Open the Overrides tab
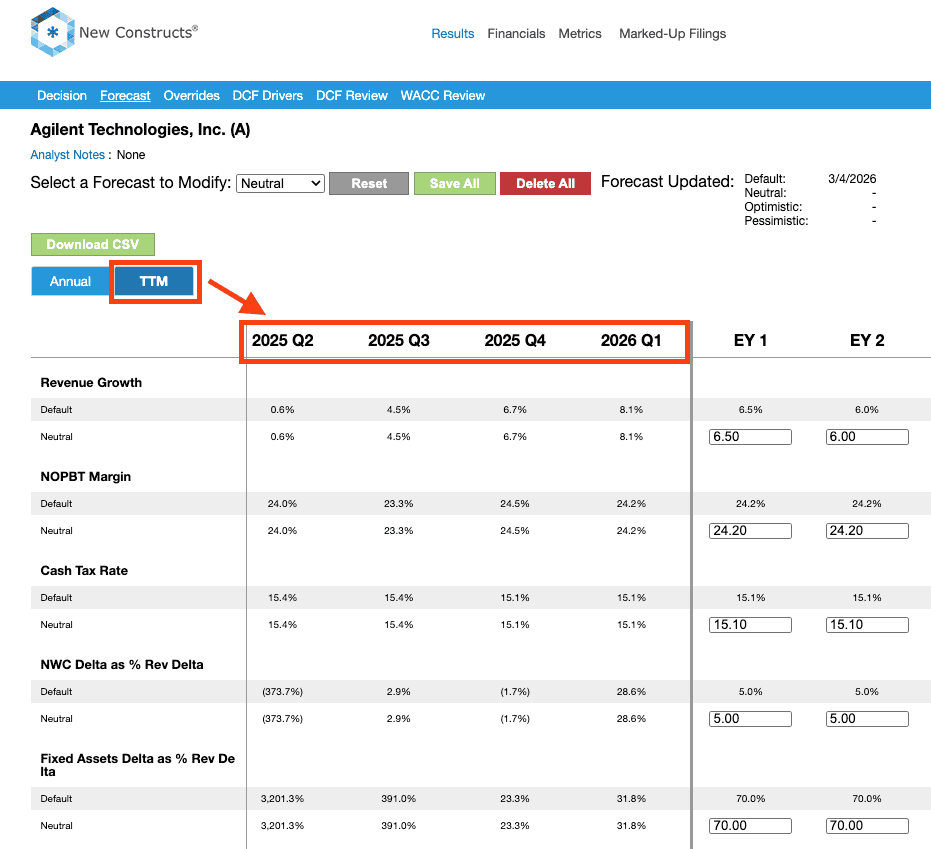931x849 pixels. 191,96
